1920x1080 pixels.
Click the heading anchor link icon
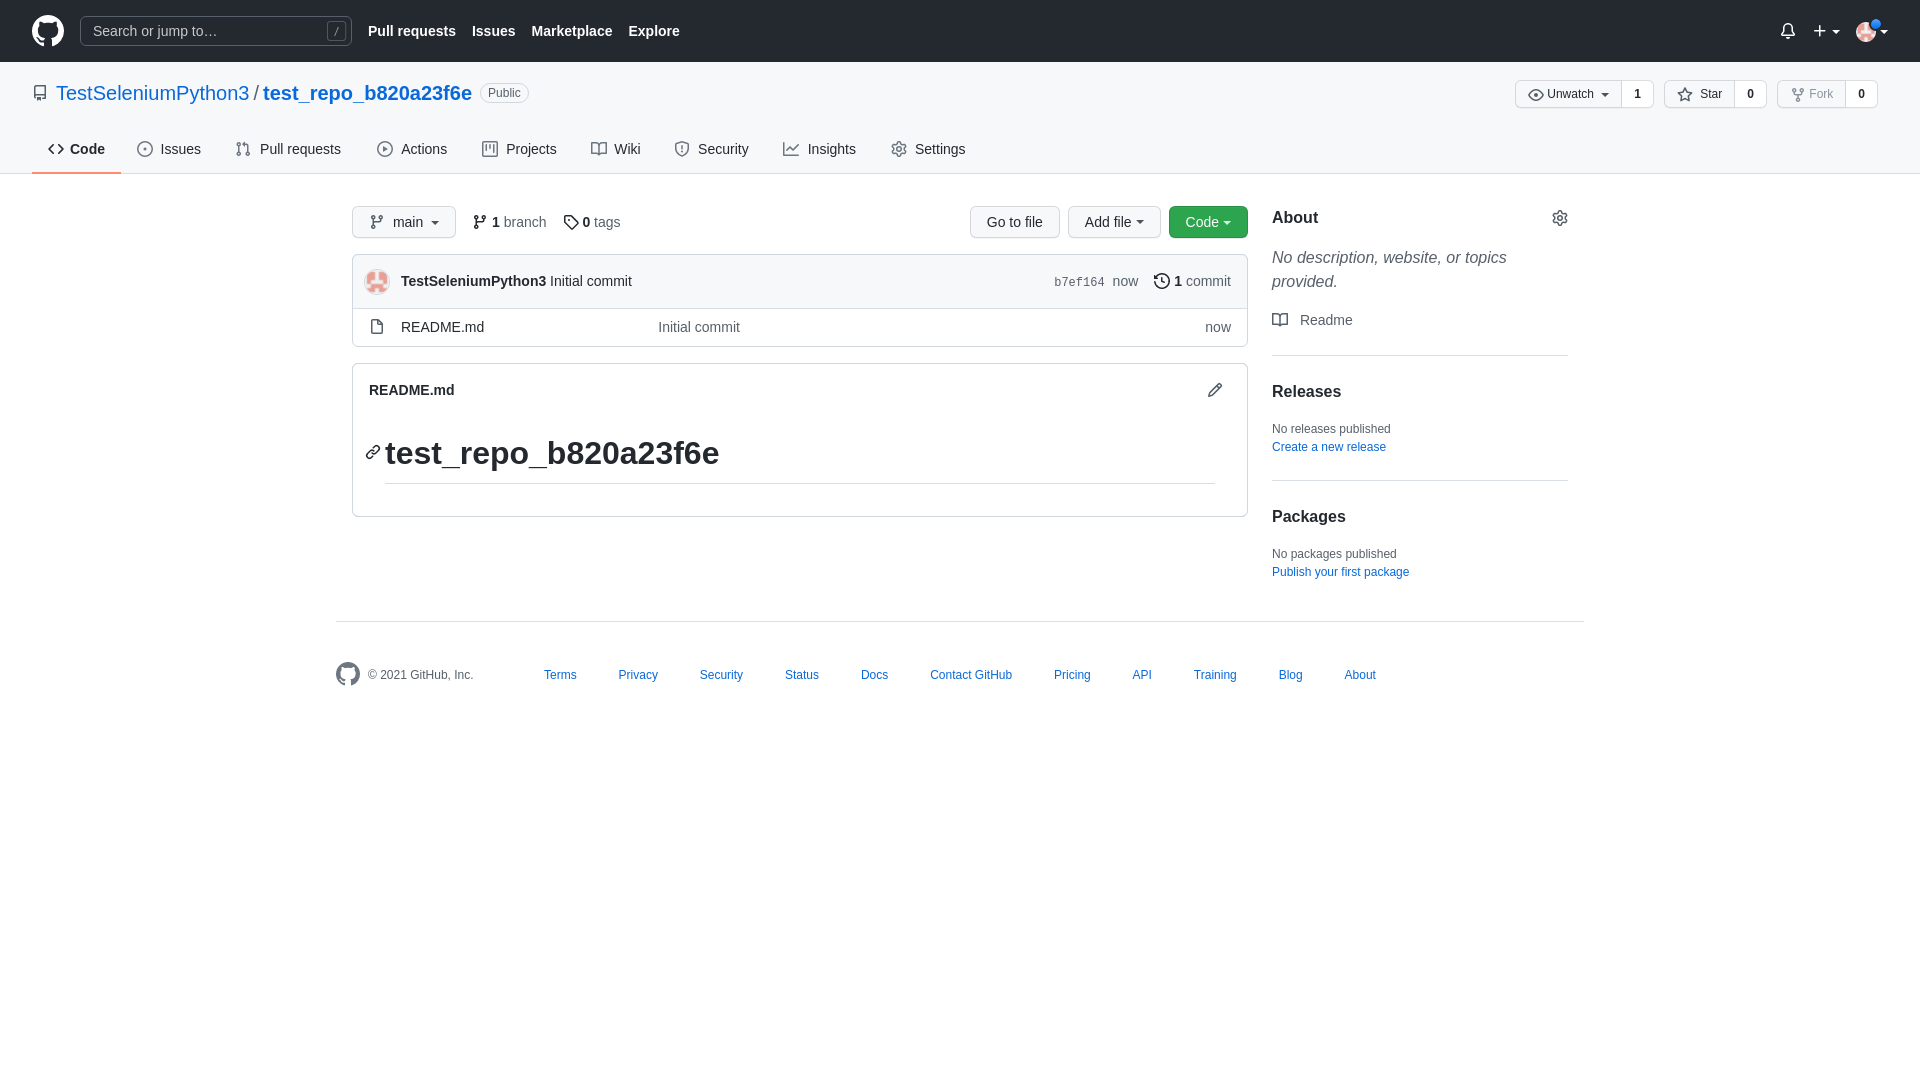(x=373, y=452)
